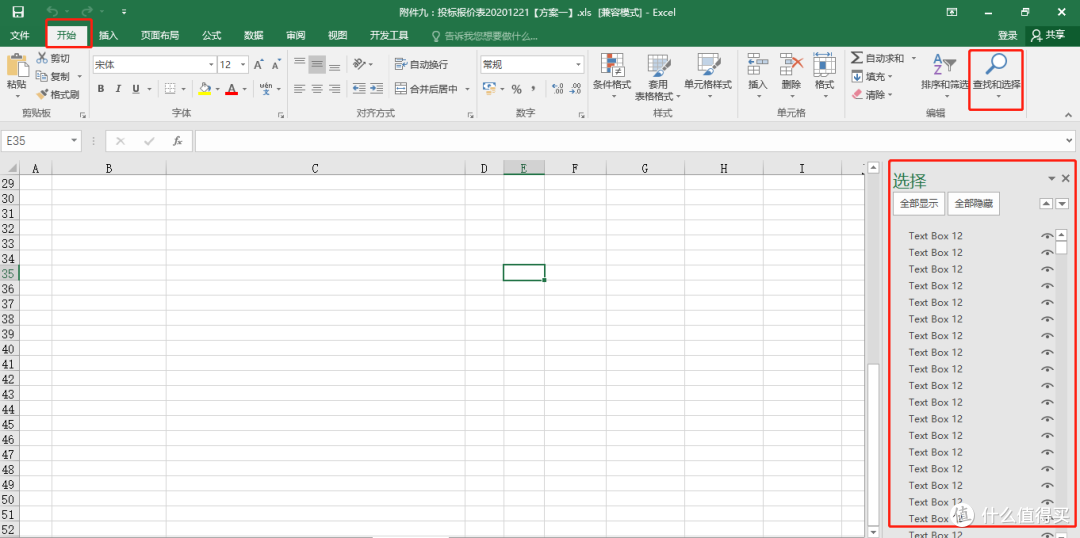Click 合并后居中 merge and center button

coord(426,90)
